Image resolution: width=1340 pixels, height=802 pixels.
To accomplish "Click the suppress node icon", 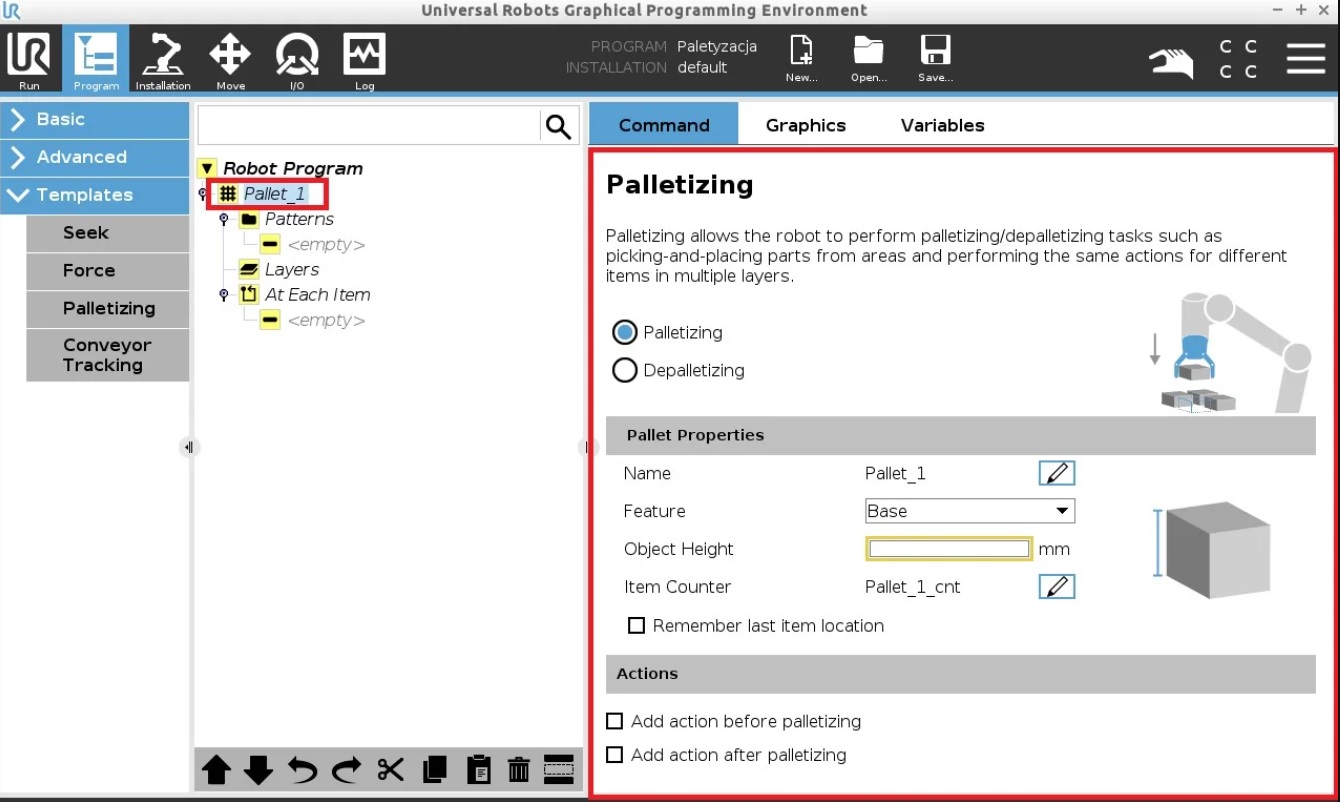I will click(559, 769).
